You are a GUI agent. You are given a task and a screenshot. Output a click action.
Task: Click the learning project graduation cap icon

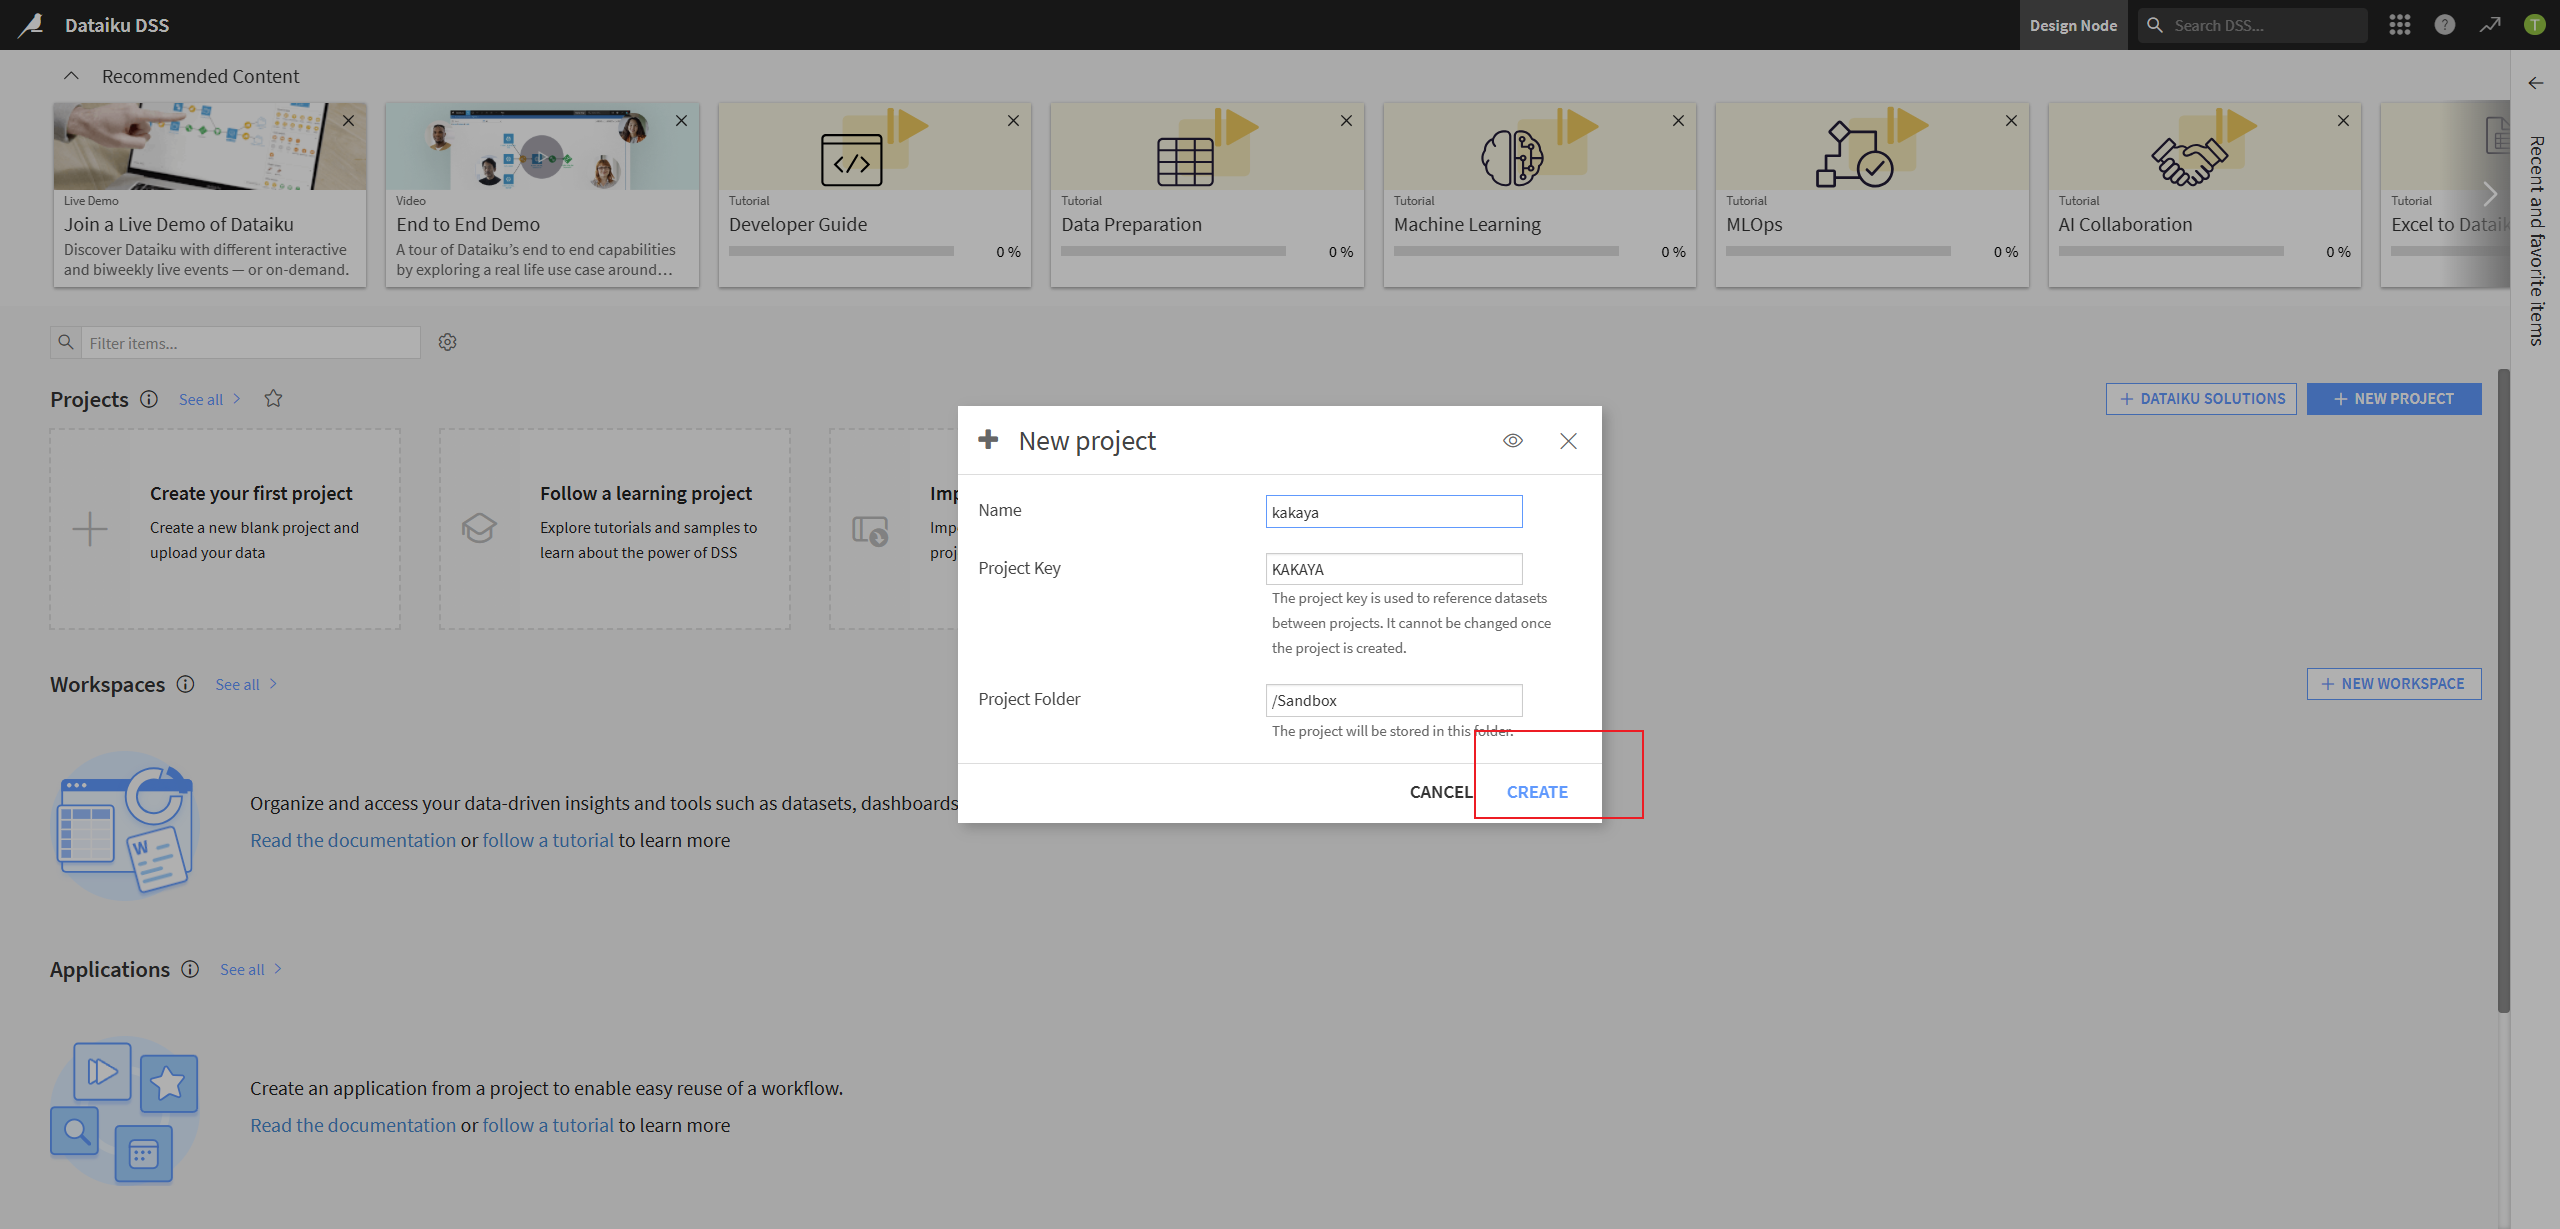(x=479, y=528)
